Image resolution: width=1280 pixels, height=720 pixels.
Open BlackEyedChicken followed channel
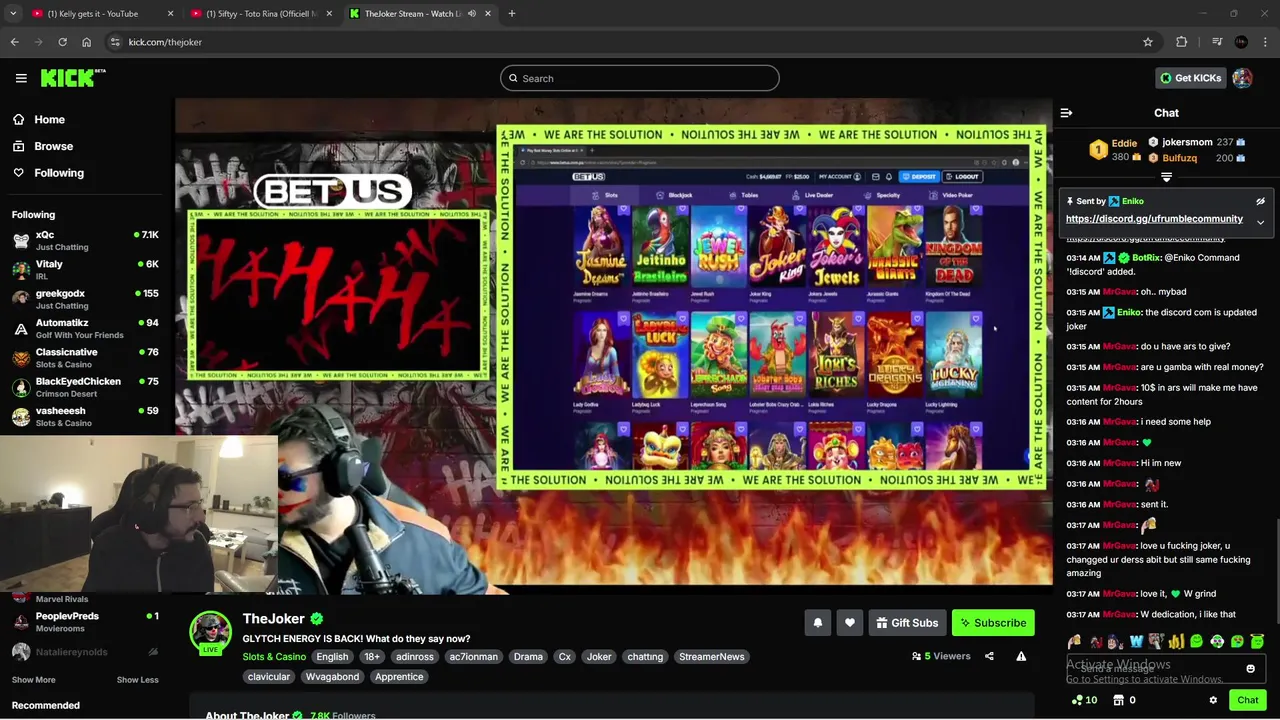pos(84,387)
